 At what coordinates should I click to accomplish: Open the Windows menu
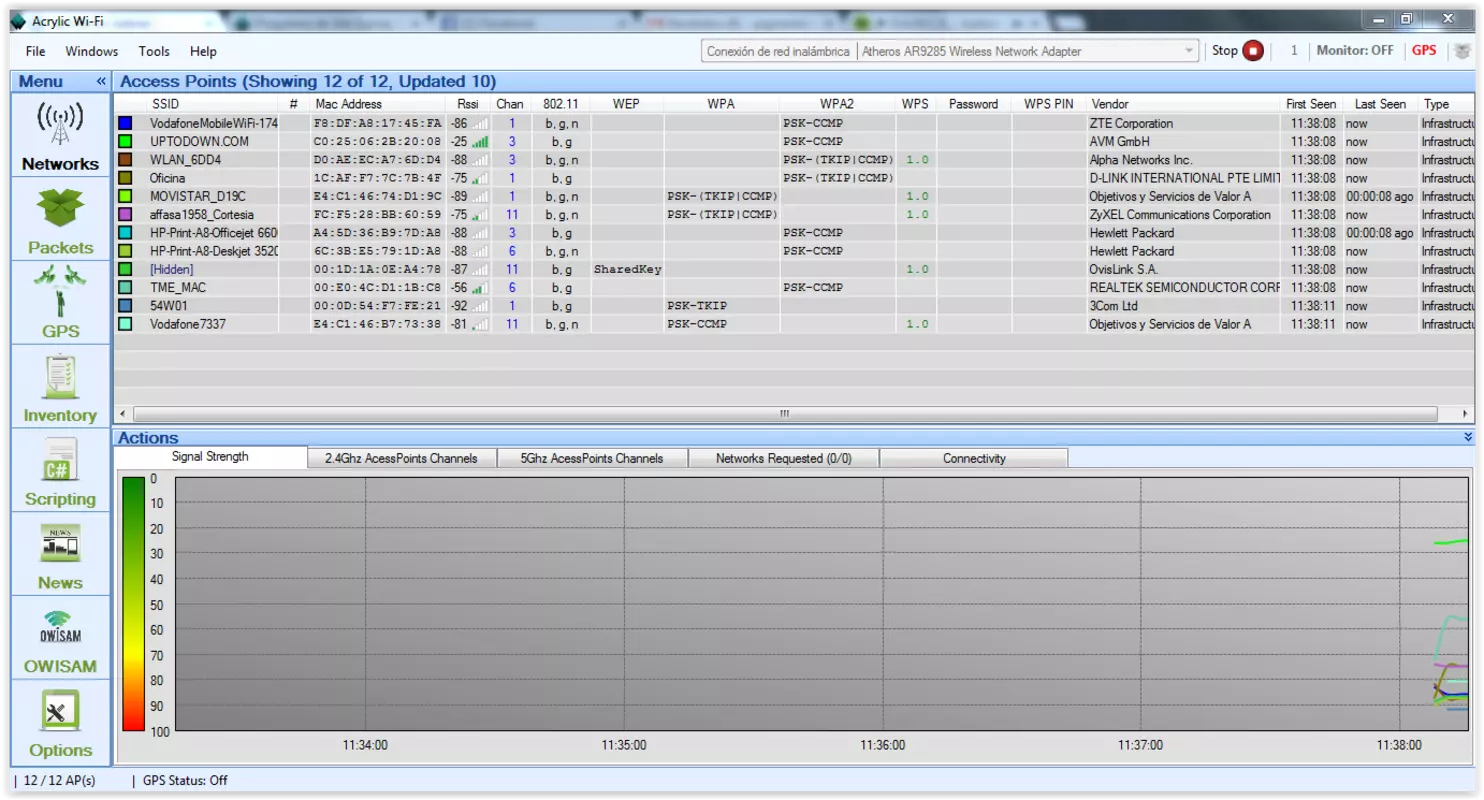(91, 51)
